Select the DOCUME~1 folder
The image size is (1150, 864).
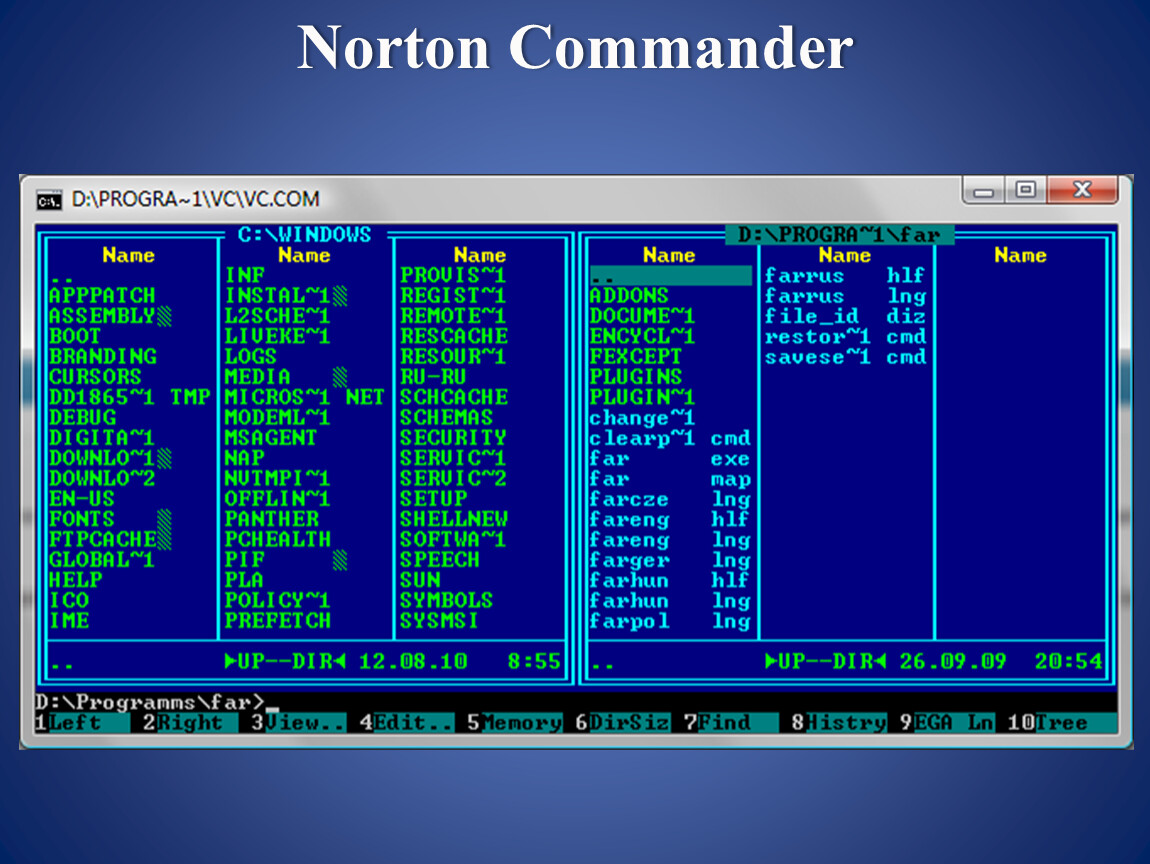[x=642, y=316]
